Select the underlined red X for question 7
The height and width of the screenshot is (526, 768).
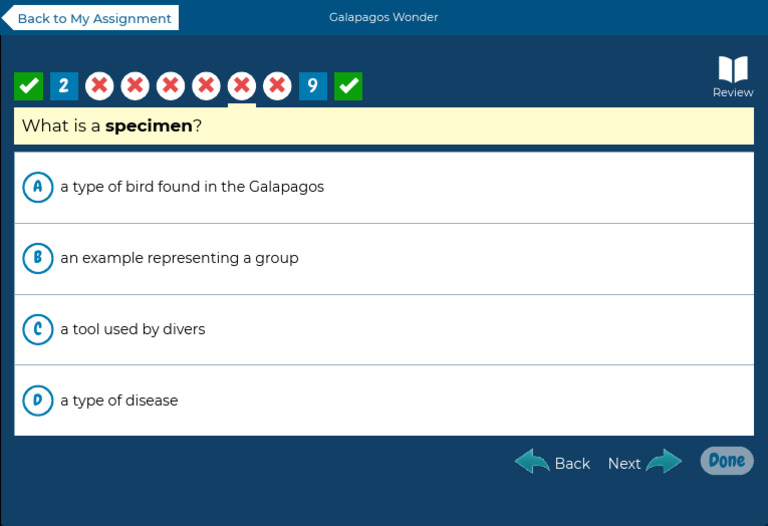pos(242,86)
